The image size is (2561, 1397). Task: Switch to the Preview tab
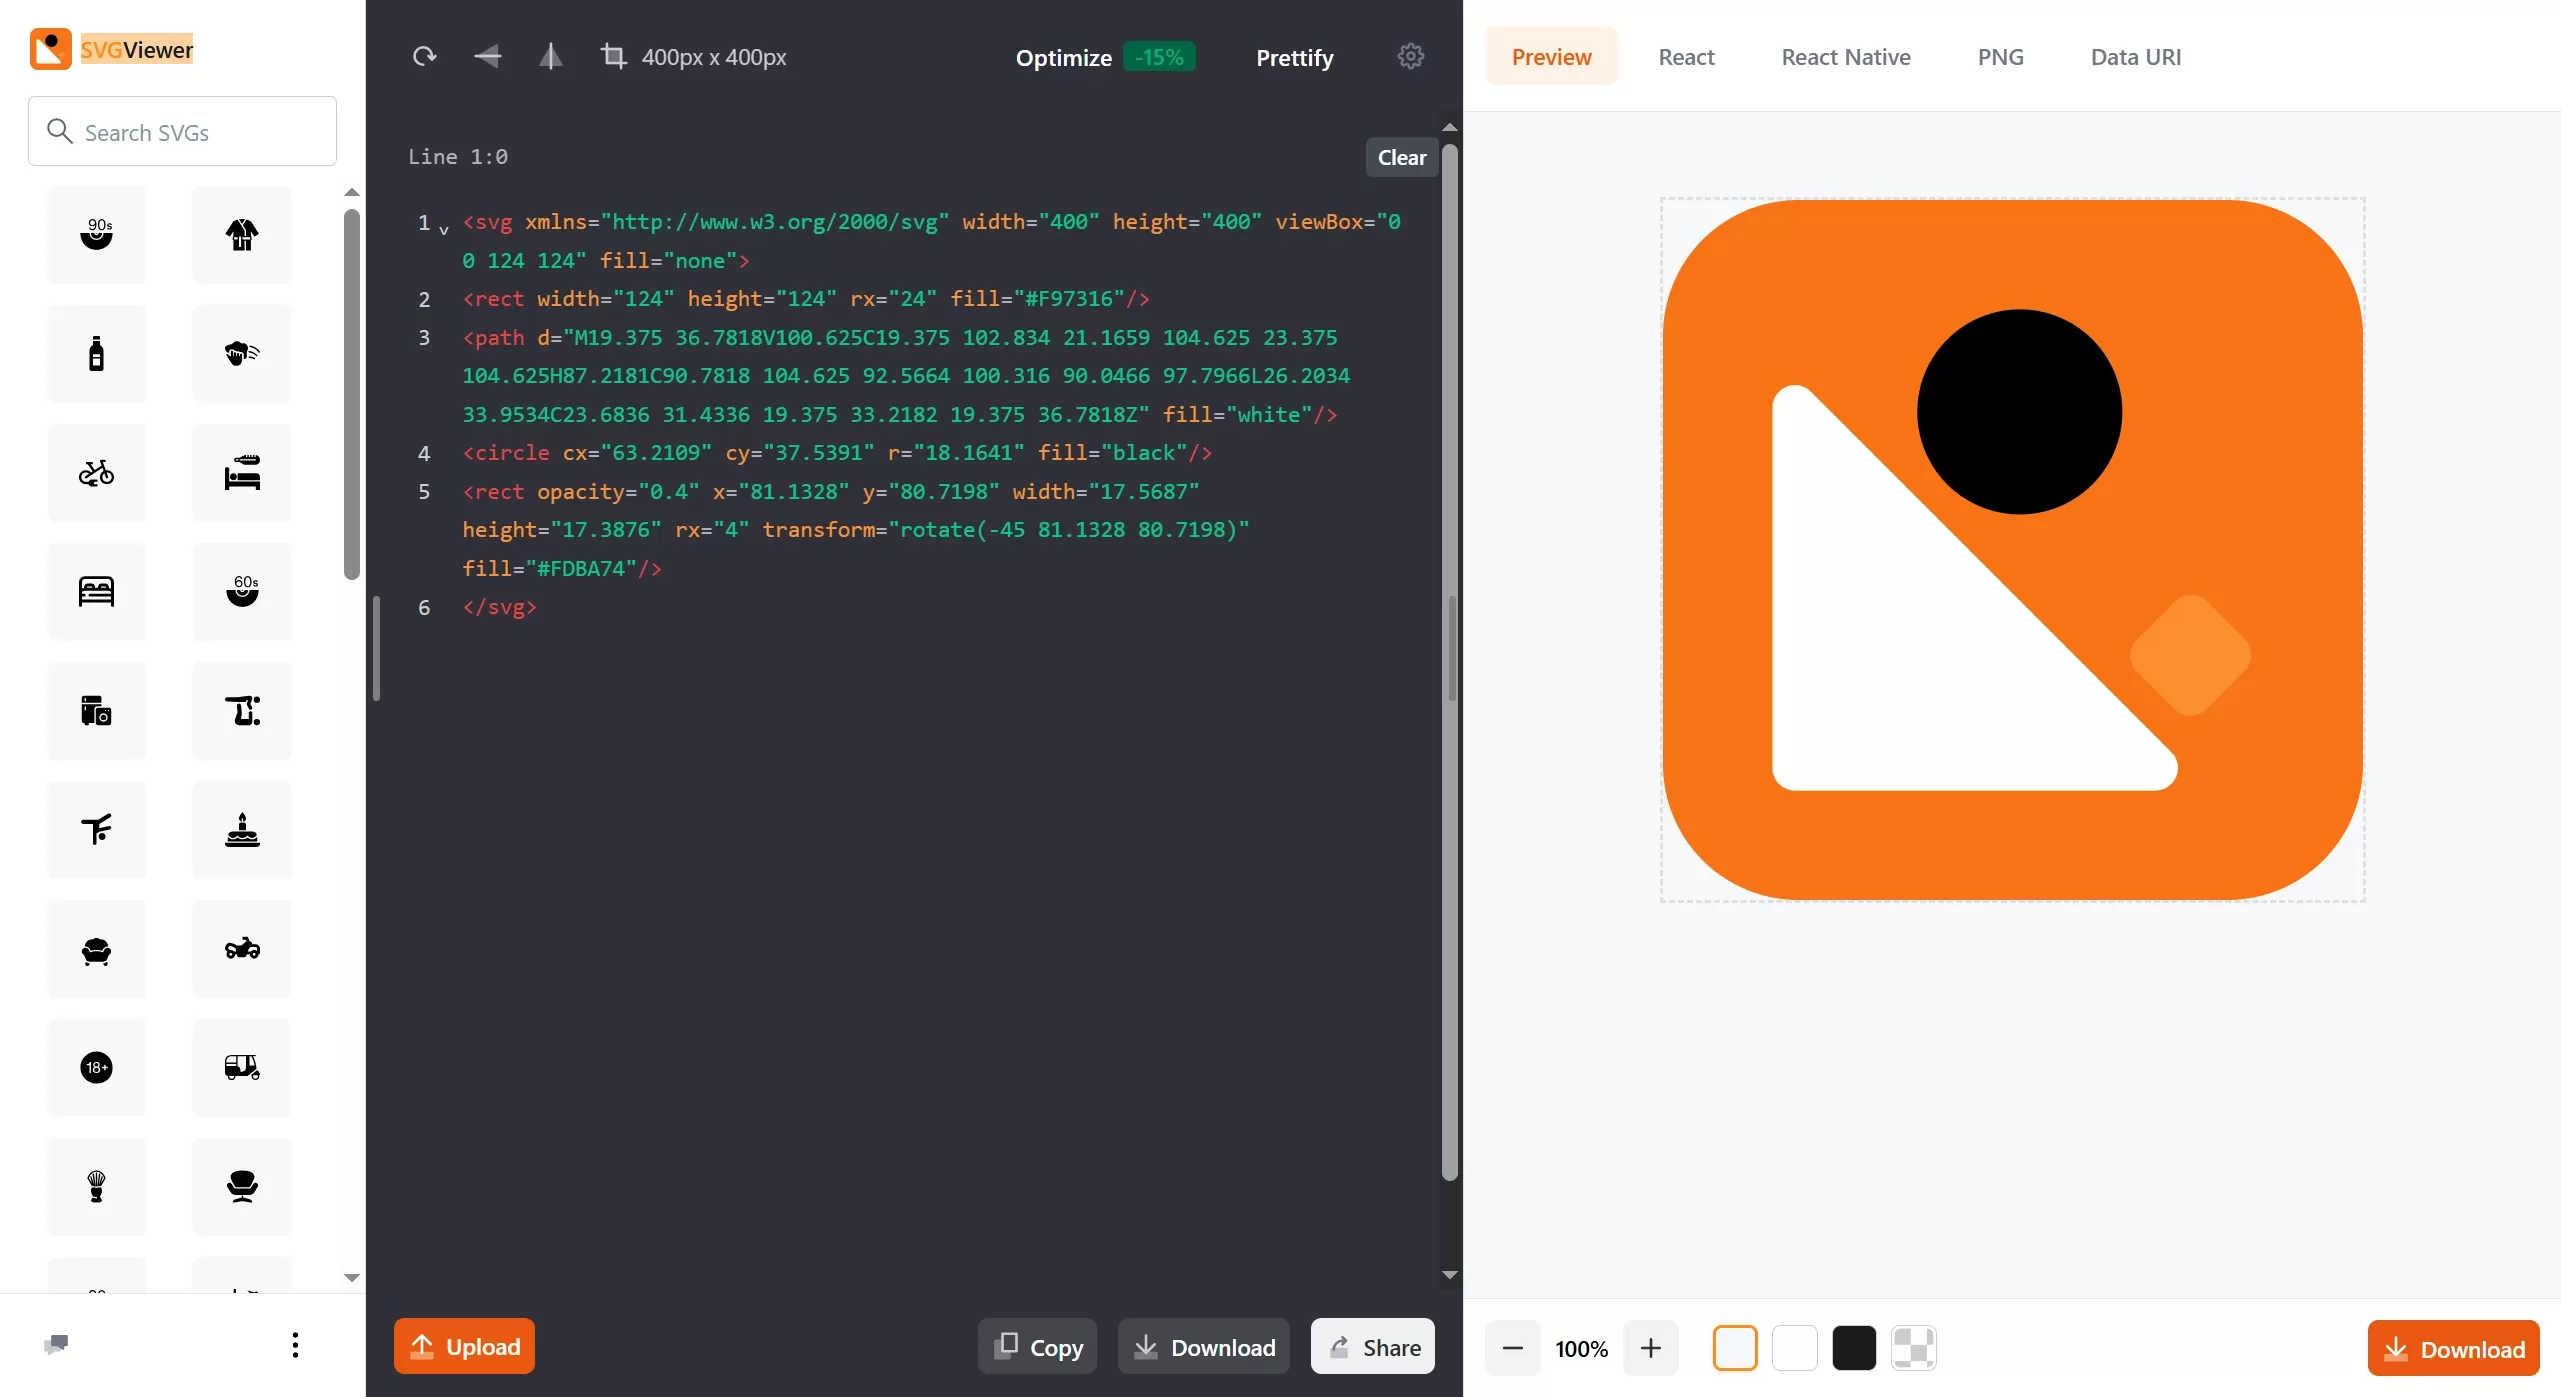(x=1551, y=57)
